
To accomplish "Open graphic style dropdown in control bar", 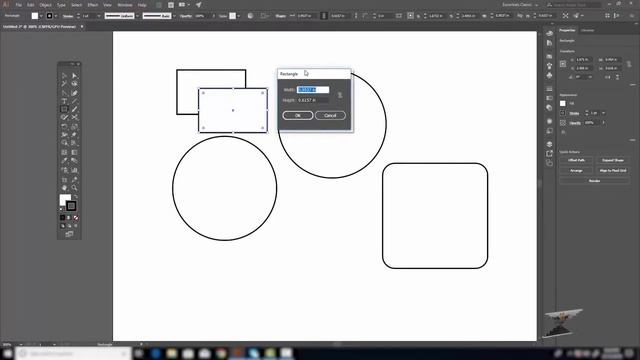I will pyautogui.click(x=239, y=16).
